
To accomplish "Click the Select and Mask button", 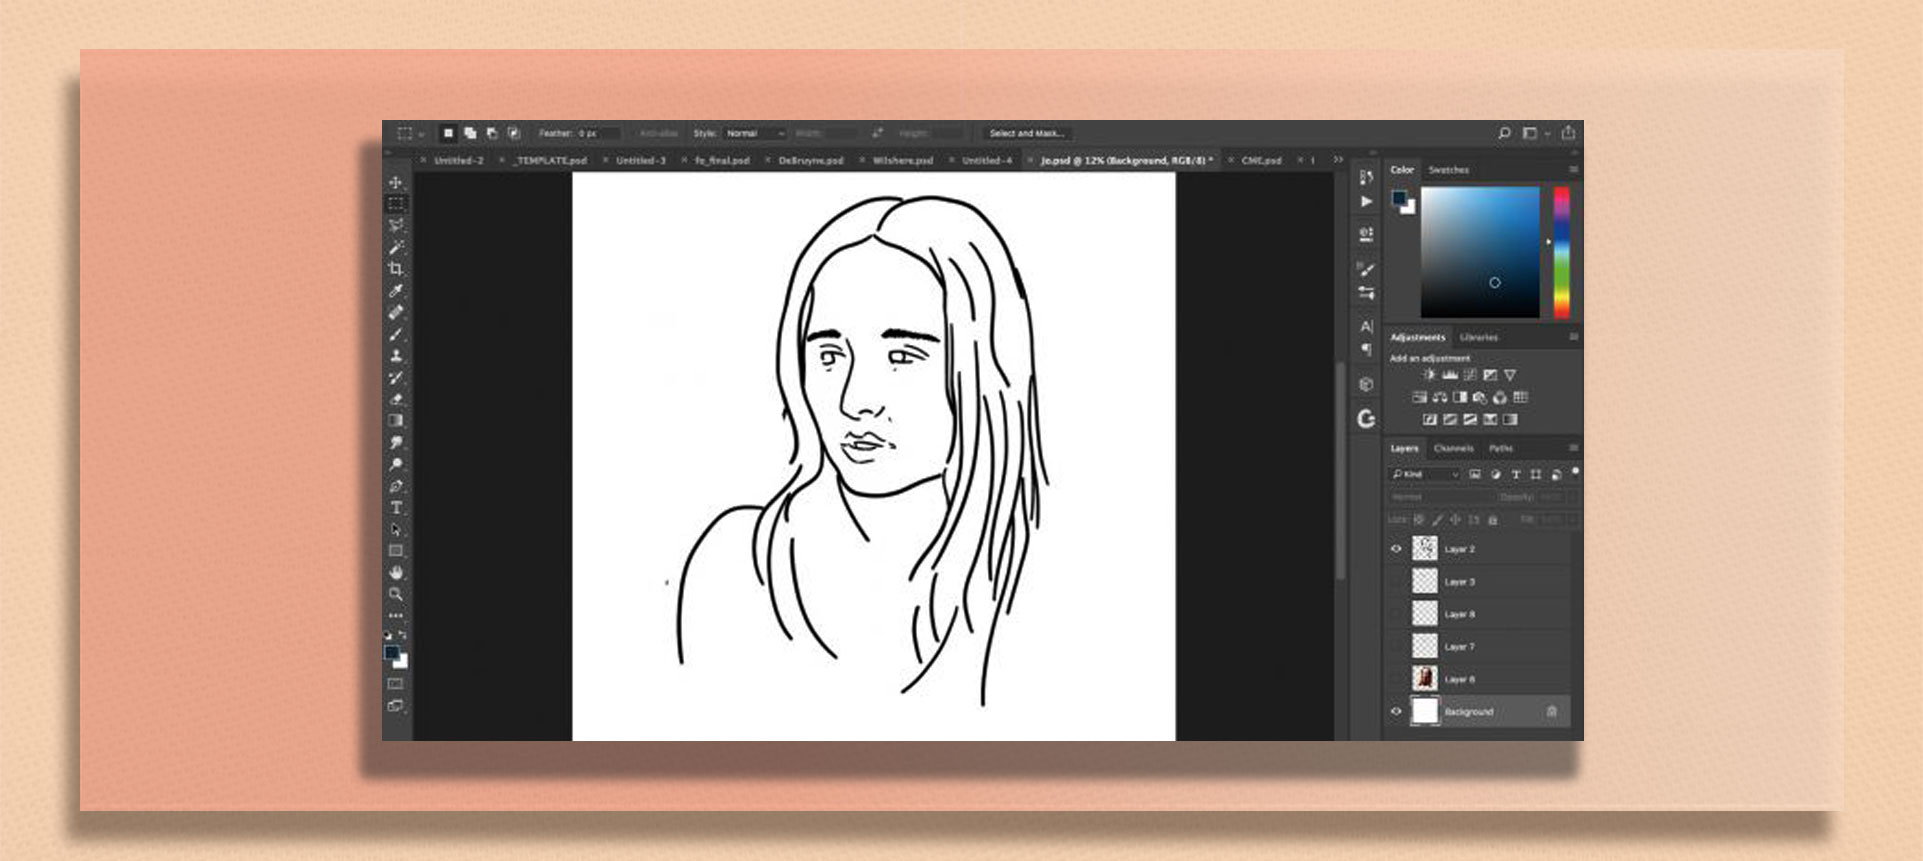I will (1027, 133).
